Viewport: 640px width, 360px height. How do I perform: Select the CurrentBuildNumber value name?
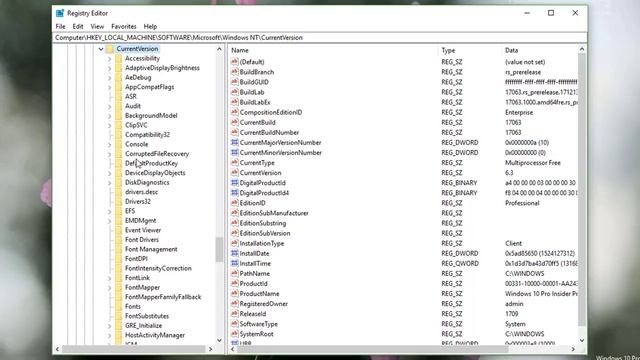pos(269,132)
